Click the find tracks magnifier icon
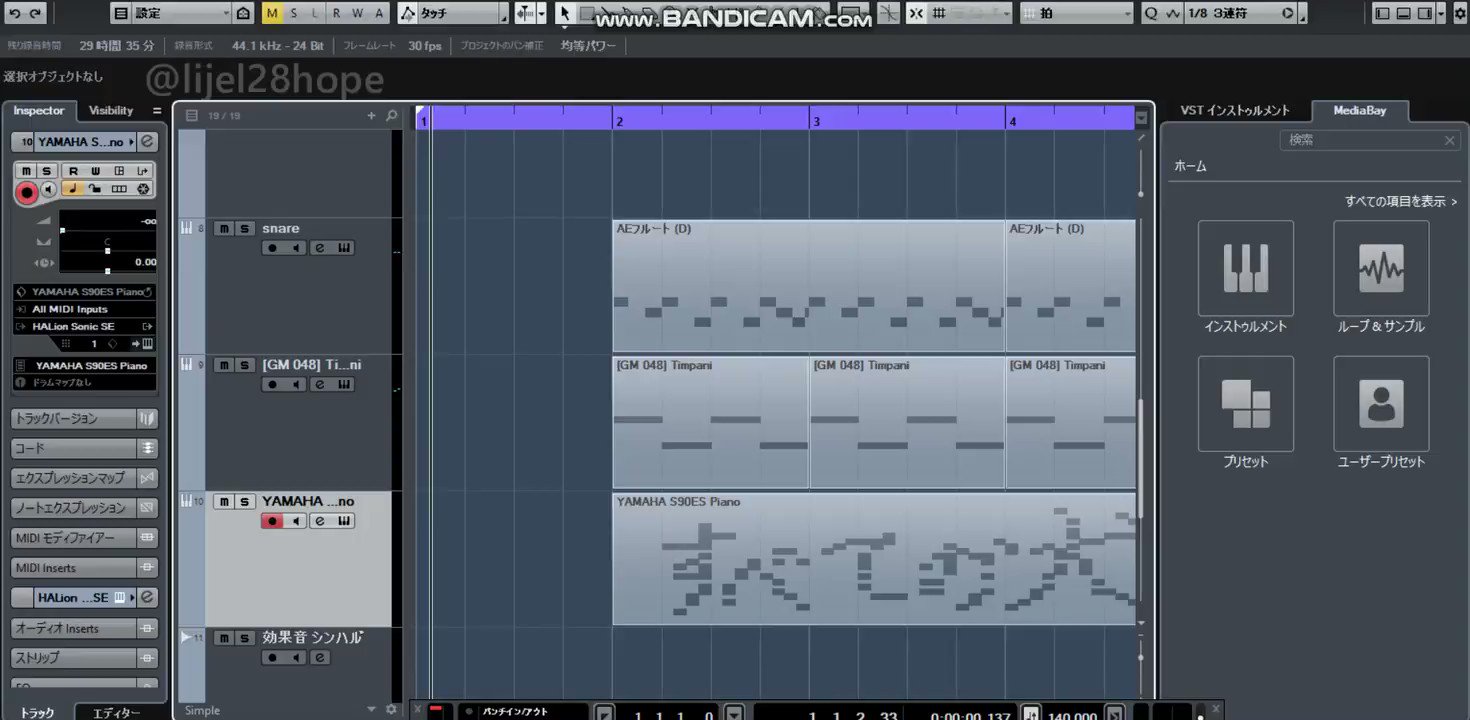This screenshot has width=1470, height=720. (x=391, y=116)
